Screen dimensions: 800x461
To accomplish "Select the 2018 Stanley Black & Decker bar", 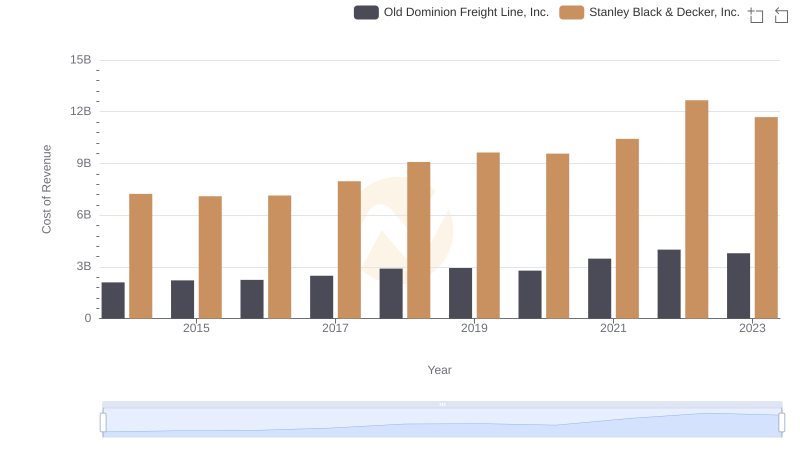I will 419,240.
